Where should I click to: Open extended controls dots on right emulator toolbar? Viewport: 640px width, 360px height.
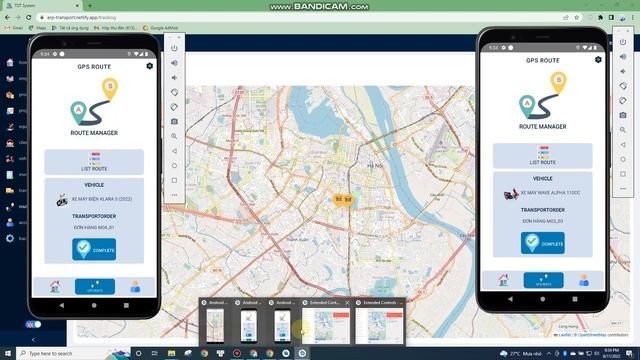(x=623, y=189)
